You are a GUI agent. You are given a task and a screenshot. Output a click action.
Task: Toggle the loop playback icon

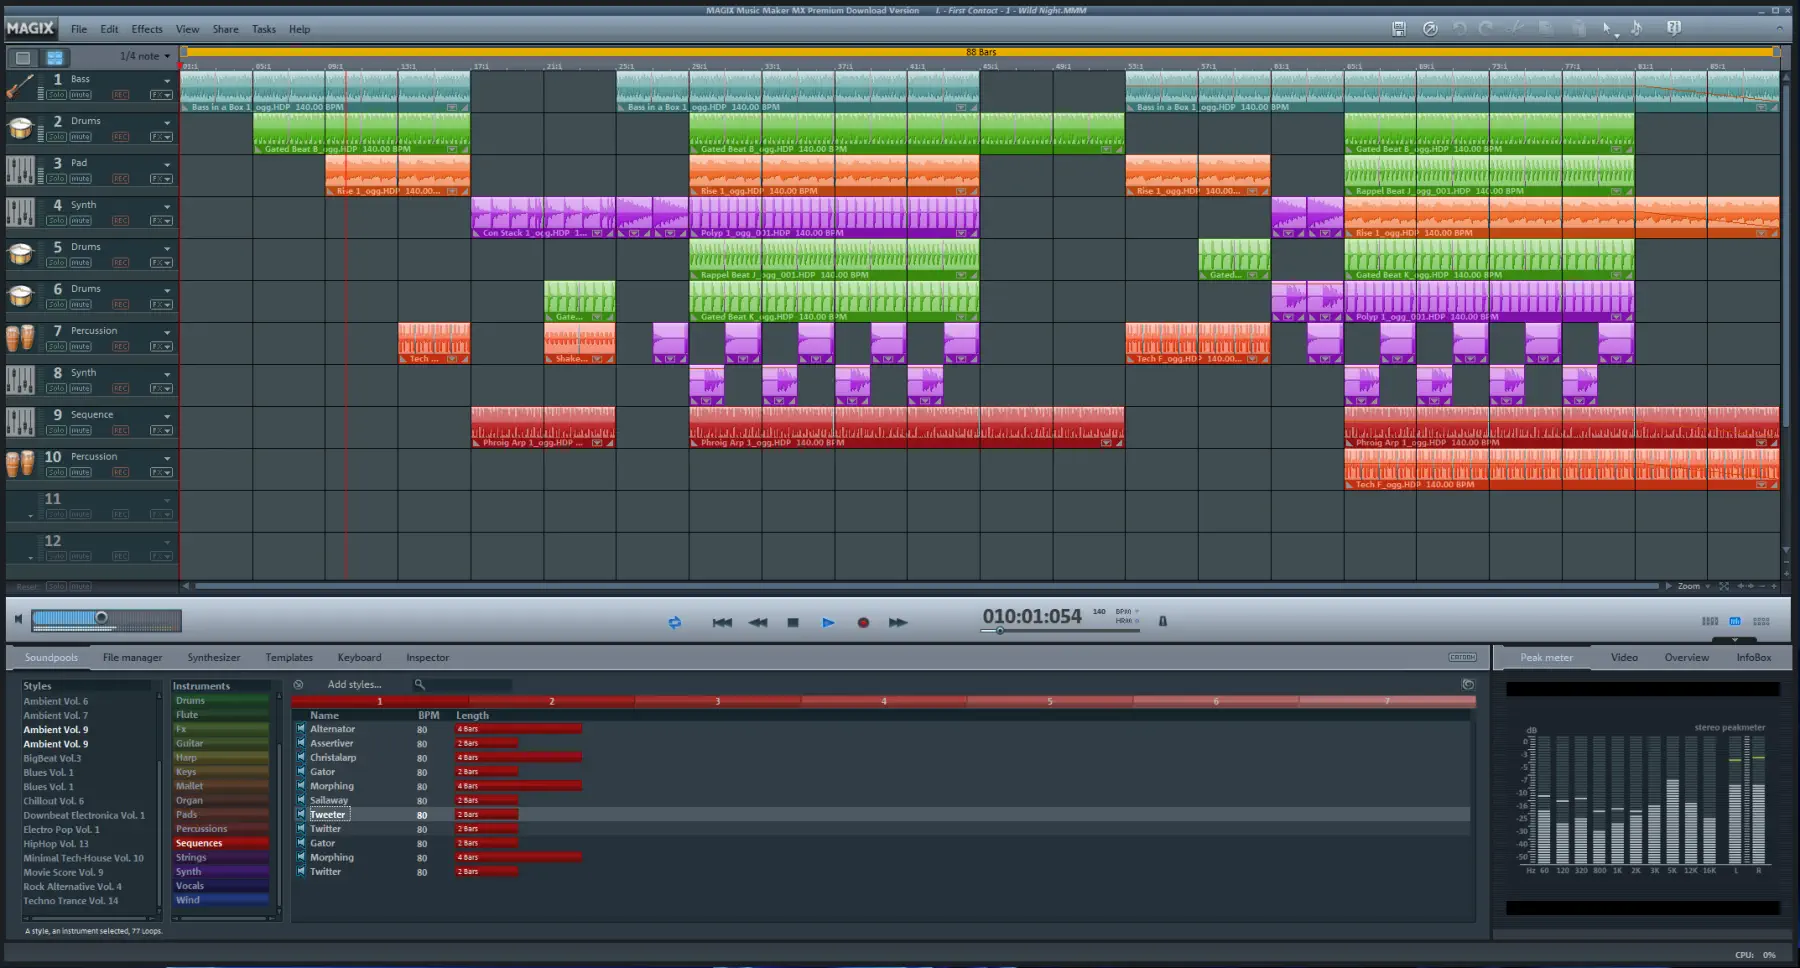point(674,622)
